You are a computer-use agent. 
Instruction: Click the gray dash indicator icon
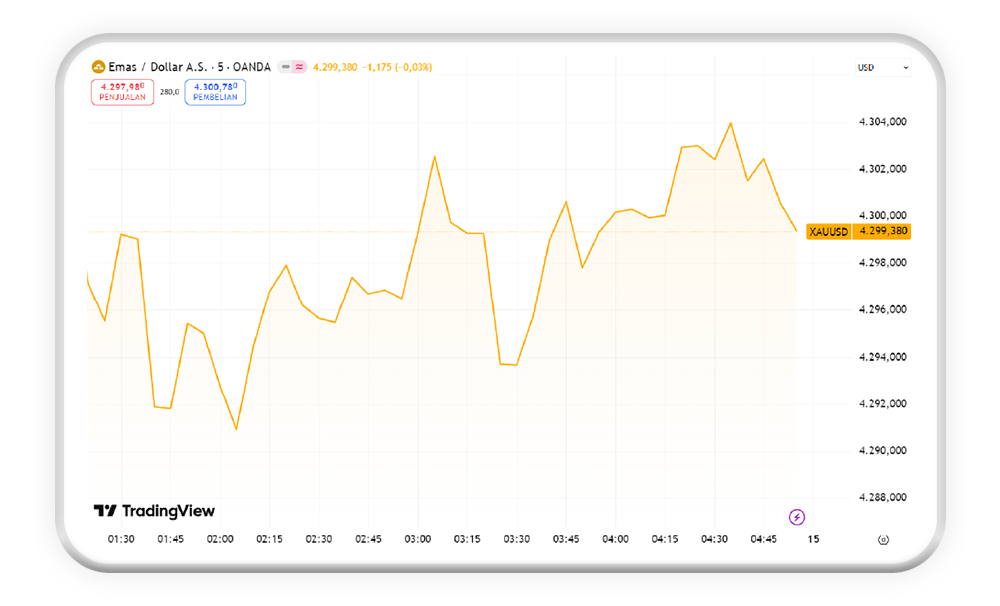[285, 67]
